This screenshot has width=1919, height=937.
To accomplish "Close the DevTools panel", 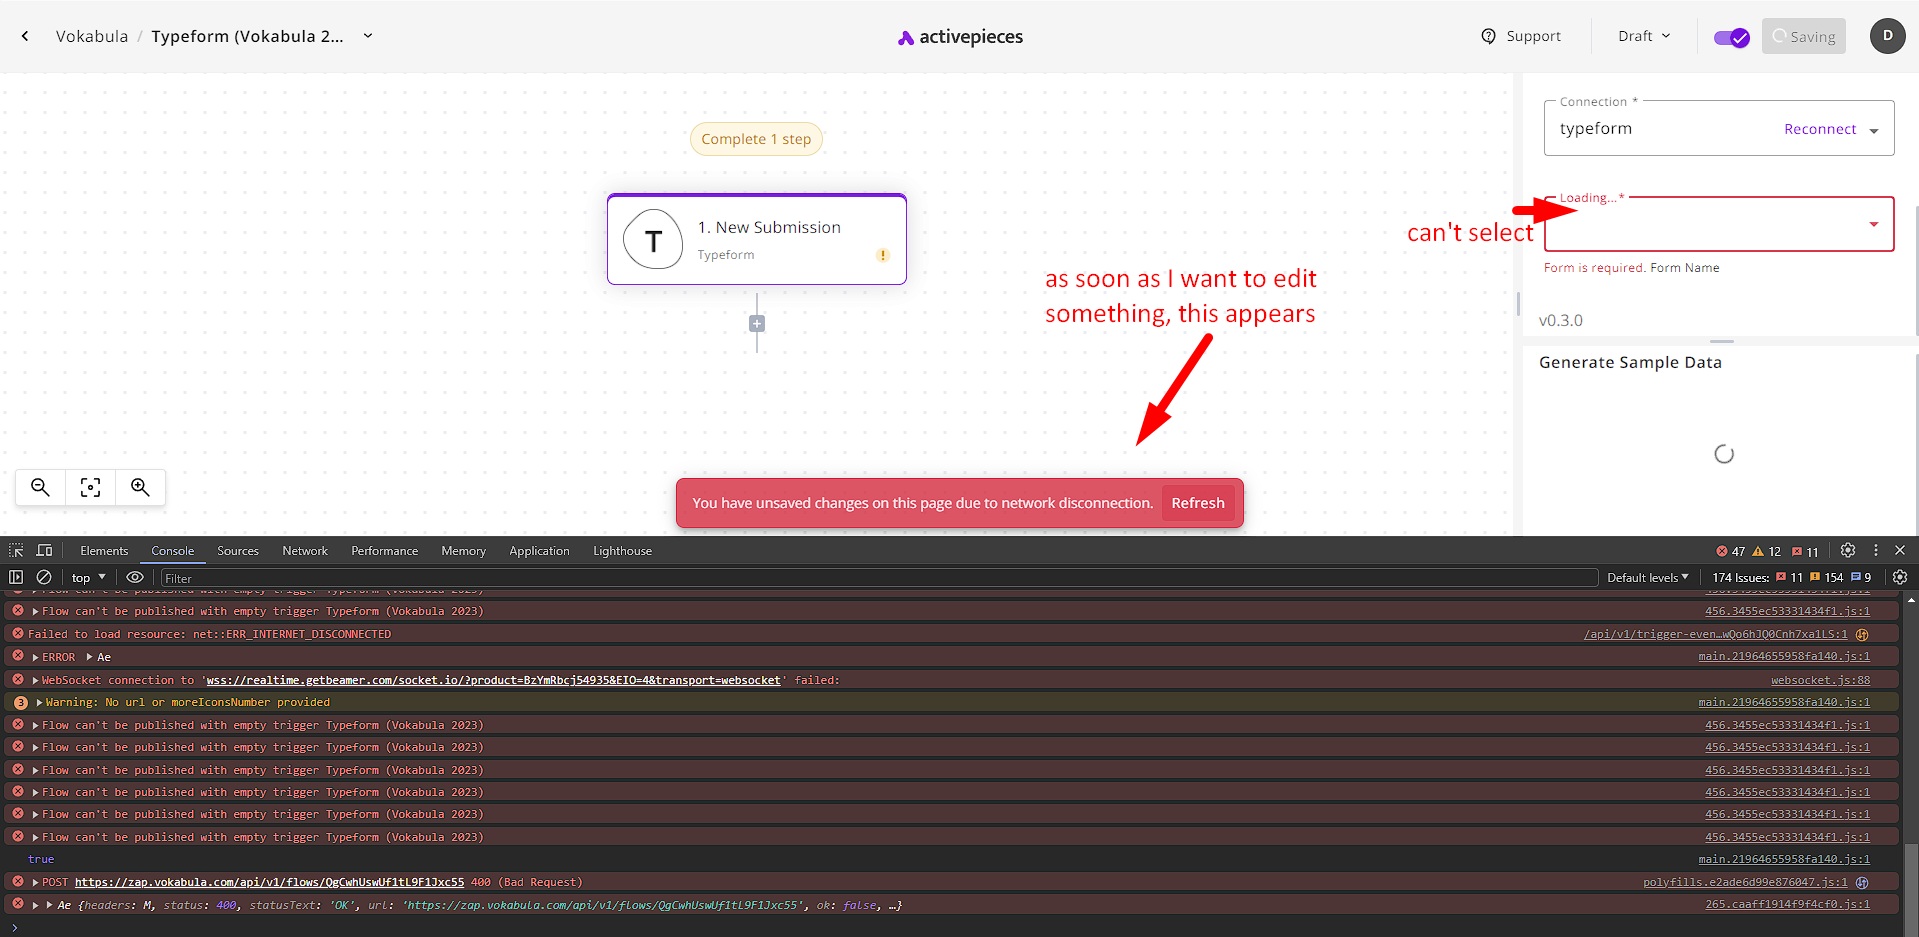I will [1900, 550].
